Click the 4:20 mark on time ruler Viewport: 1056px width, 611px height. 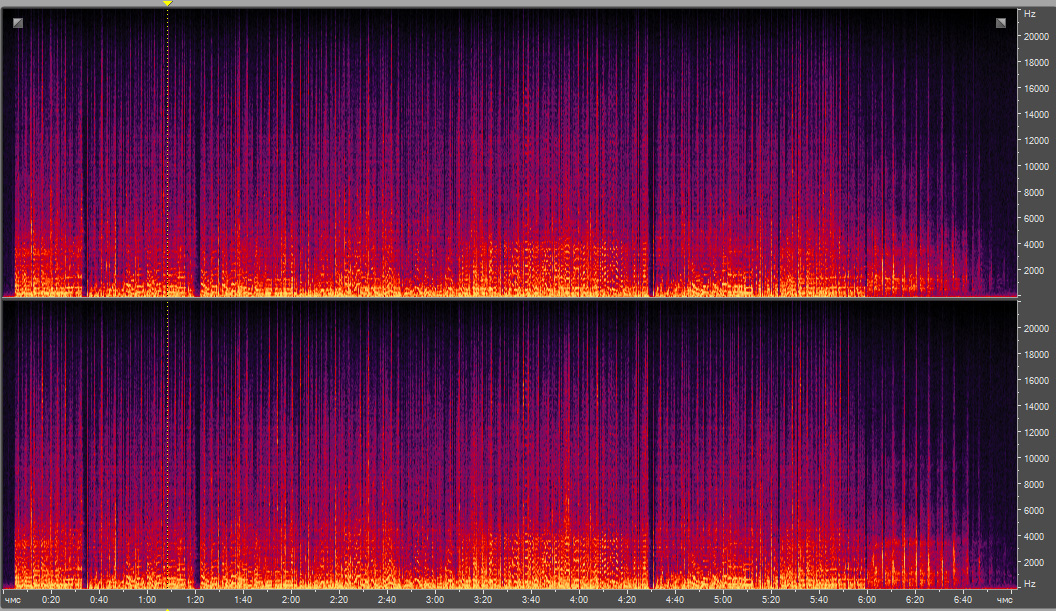click(627, 600)
